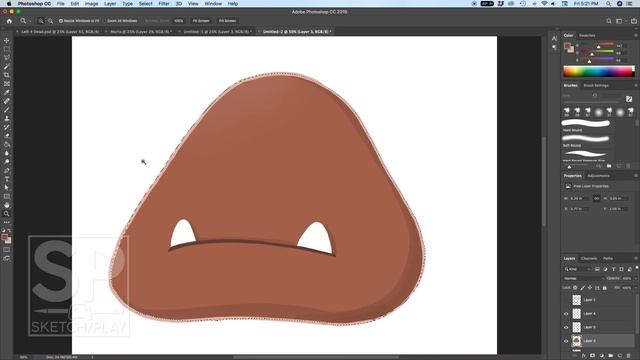
Task: Select the Frame tool
Action: [7, 84]
